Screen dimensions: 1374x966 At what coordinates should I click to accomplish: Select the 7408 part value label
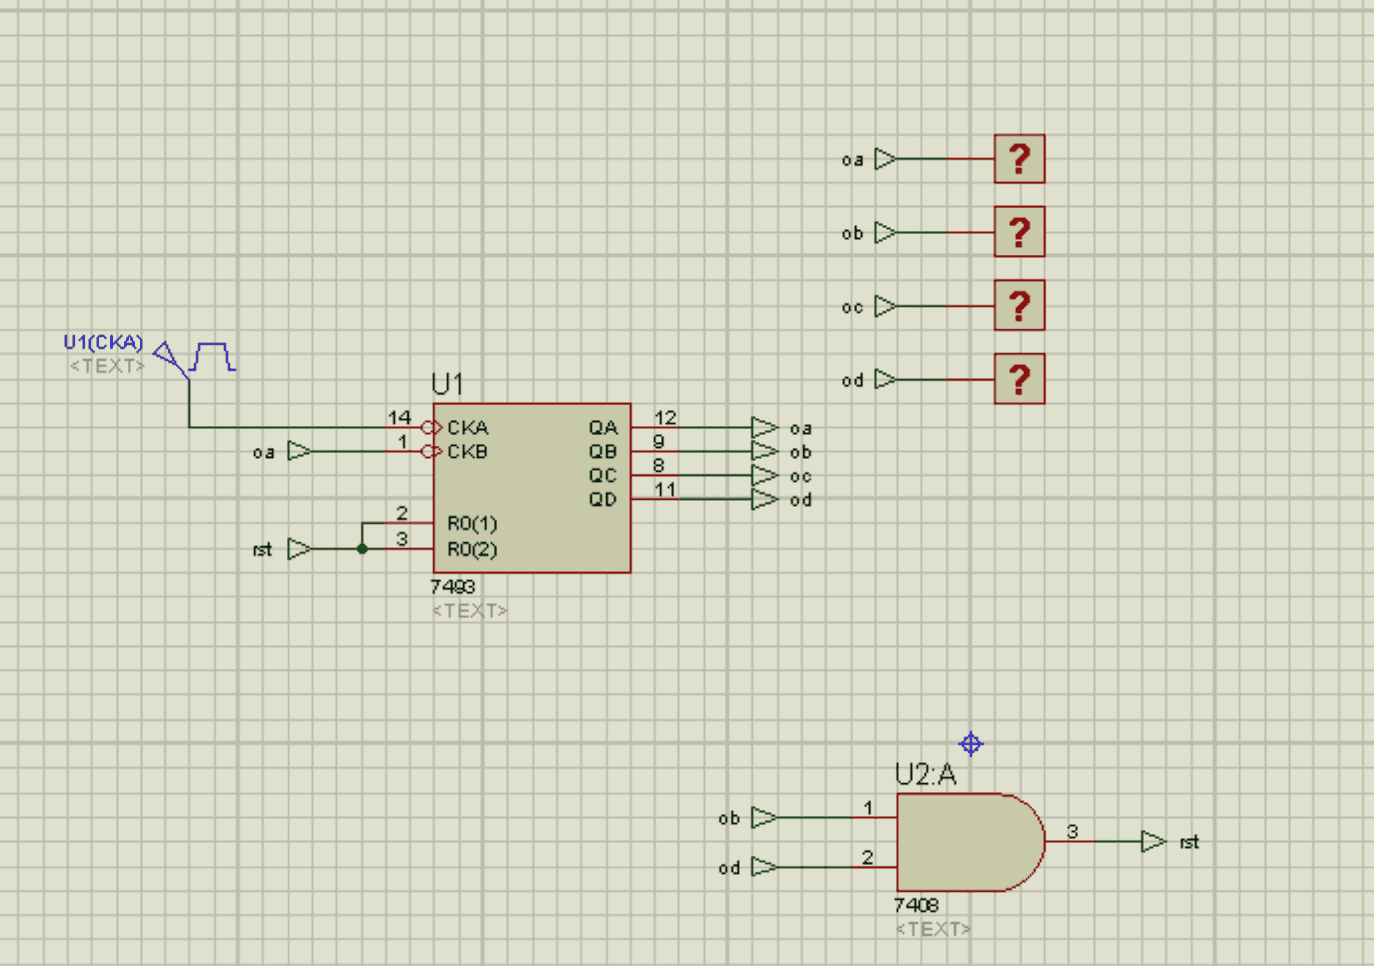[x=916, y=905]
